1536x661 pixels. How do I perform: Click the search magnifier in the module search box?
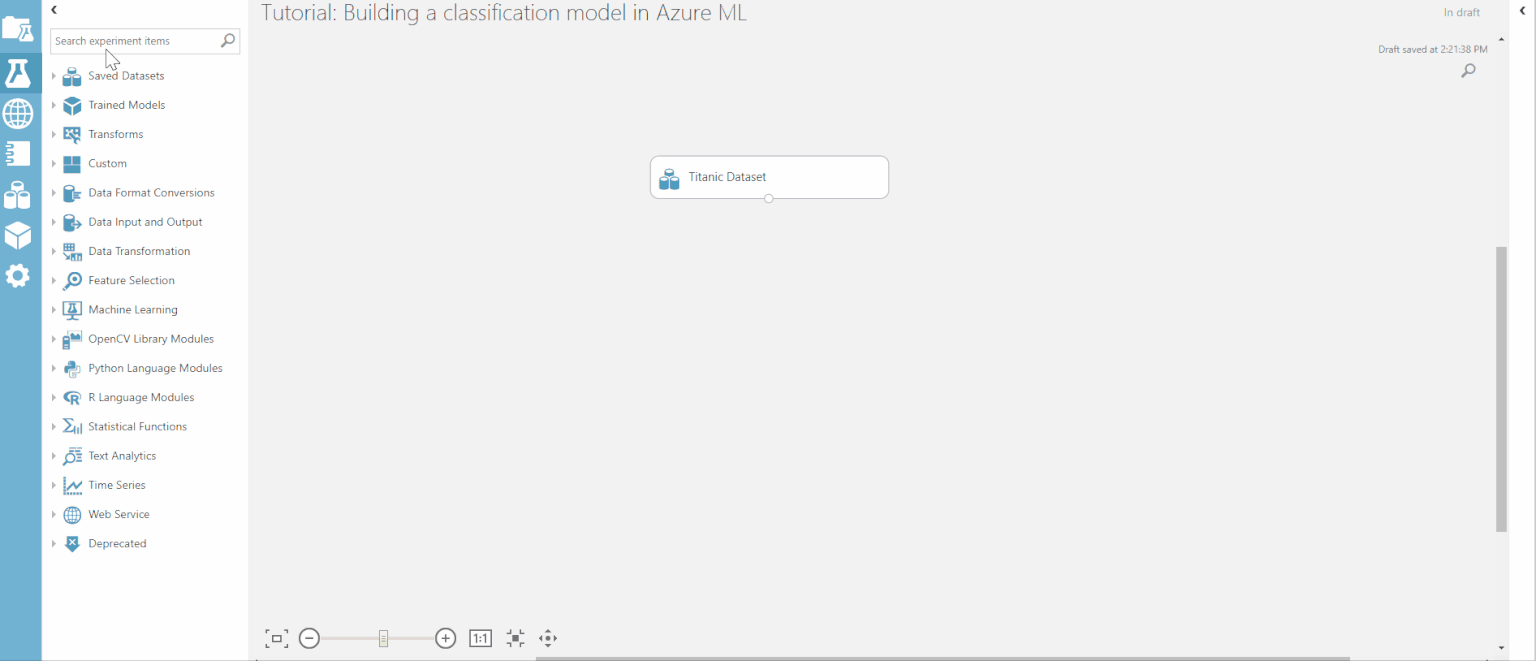tap(228, 41)
